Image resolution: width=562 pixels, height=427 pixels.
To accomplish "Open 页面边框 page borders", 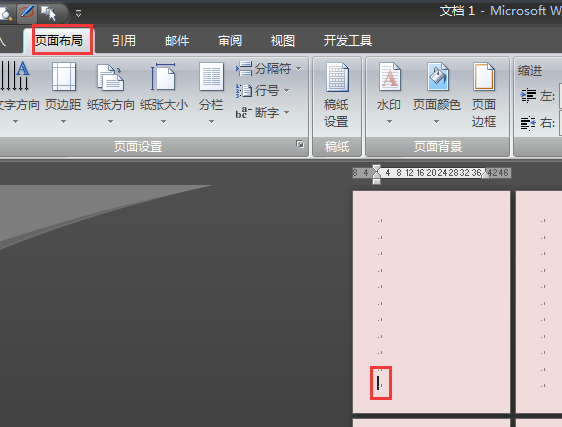I will click(x=484, y=94).
